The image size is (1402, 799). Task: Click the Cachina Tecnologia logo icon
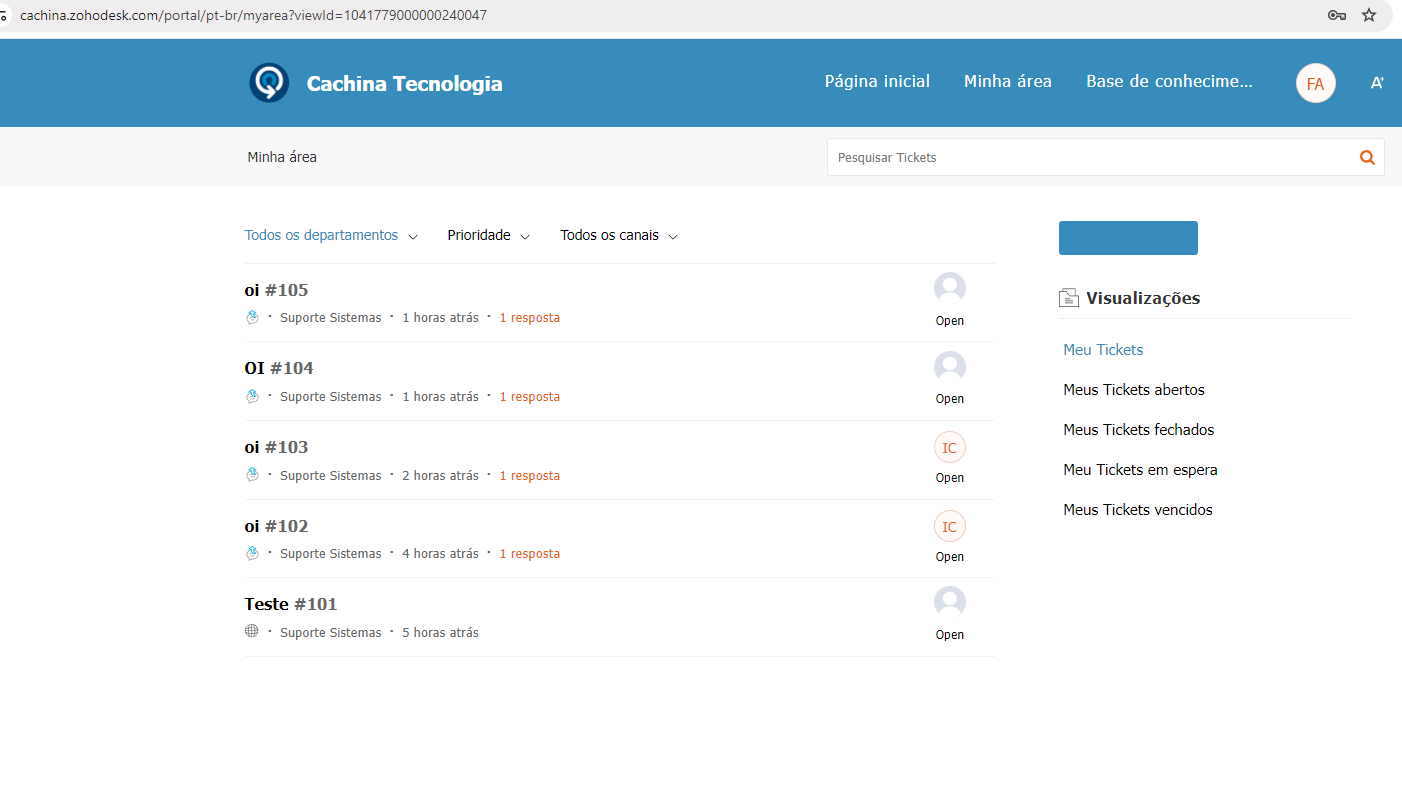coord(269,83)
